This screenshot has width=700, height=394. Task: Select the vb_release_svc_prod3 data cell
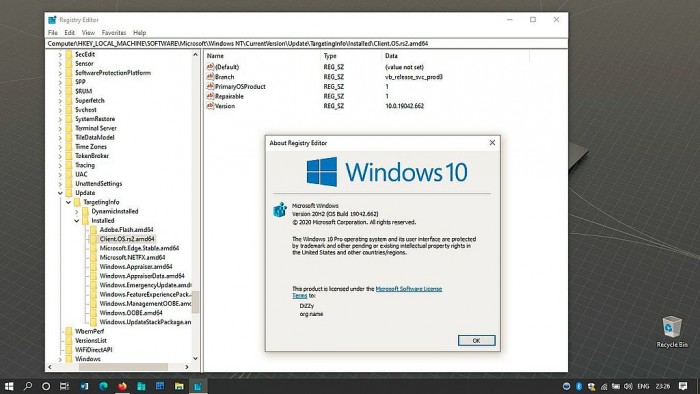(414, 77)
